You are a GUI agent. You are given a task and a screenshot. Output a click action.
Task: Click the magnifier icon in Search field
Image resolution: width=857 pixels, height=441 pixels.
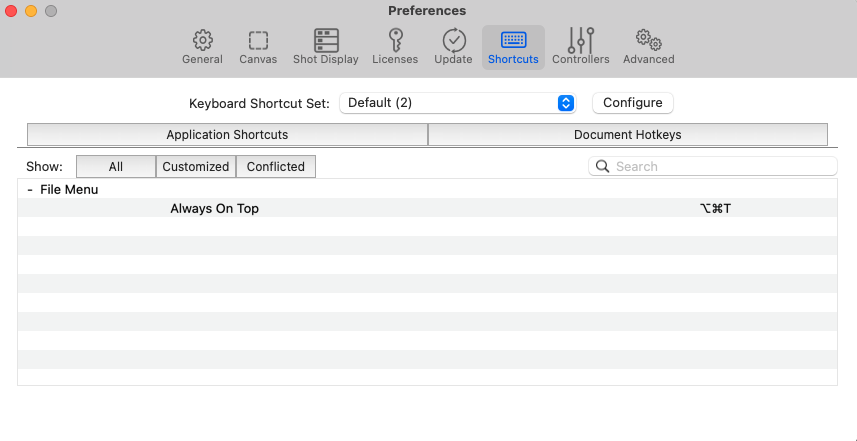coord(602,166)
